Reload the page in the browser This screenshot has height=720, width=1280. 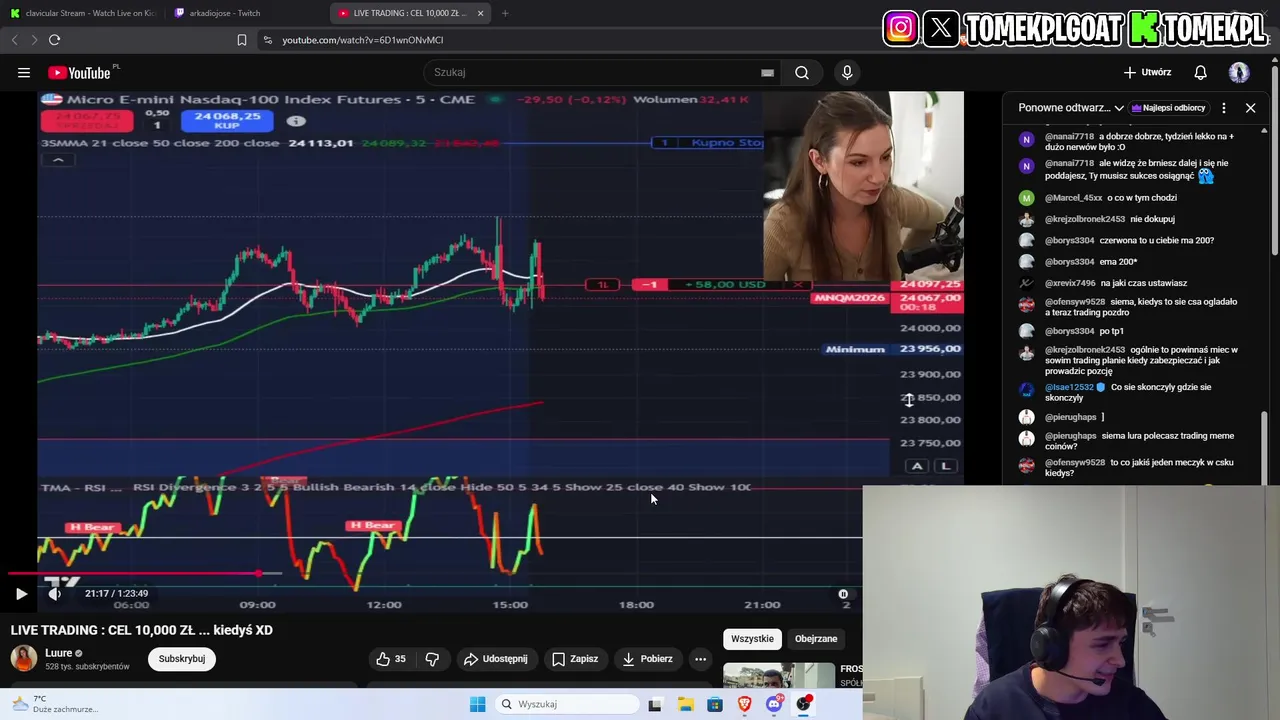coord(54,40)
